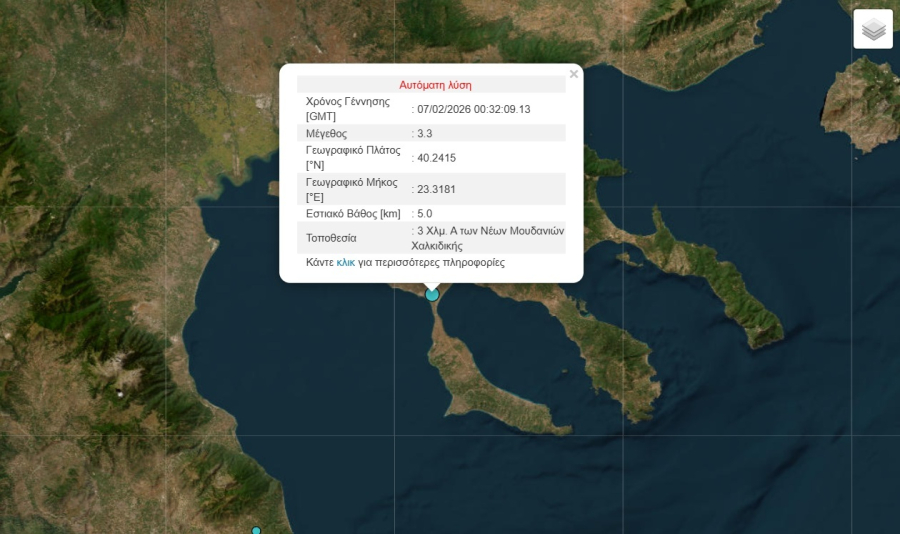Close the earthquake info popup
This screenshot has width=900, height=534.
(x=573, y=74)
